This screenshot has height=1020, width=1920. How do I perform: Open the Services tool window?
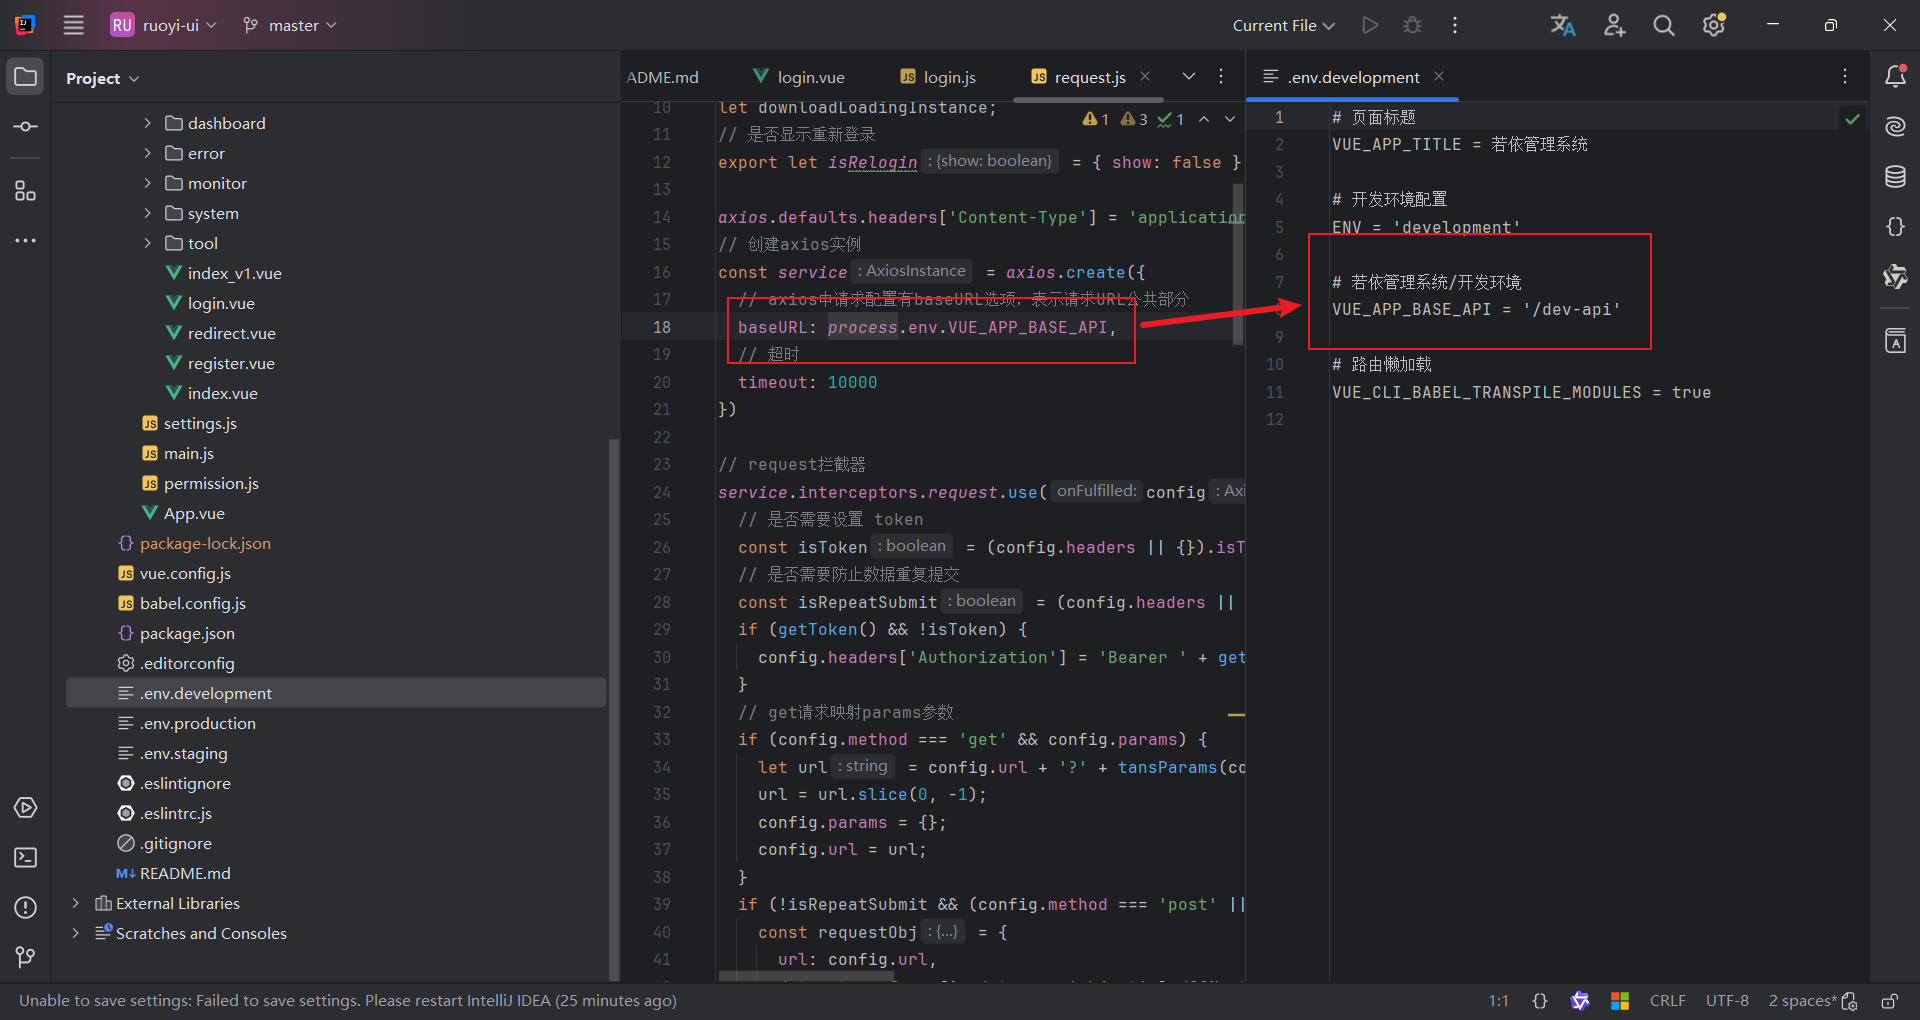(x=26, y=807)
